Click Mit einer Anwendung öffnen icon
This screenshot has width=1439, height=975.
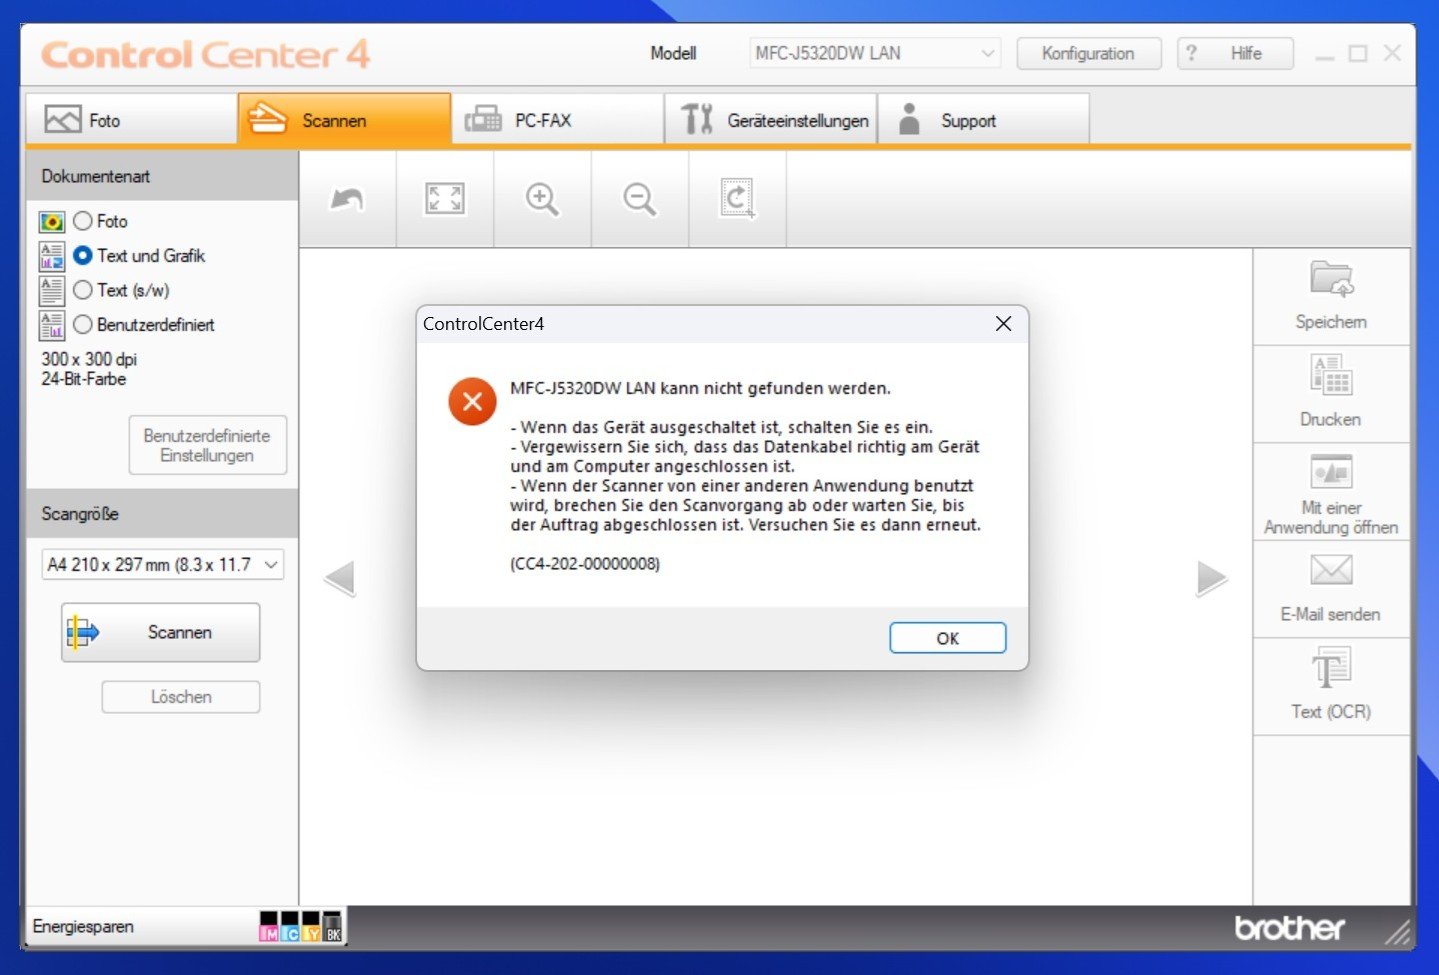click(1331, 471)
